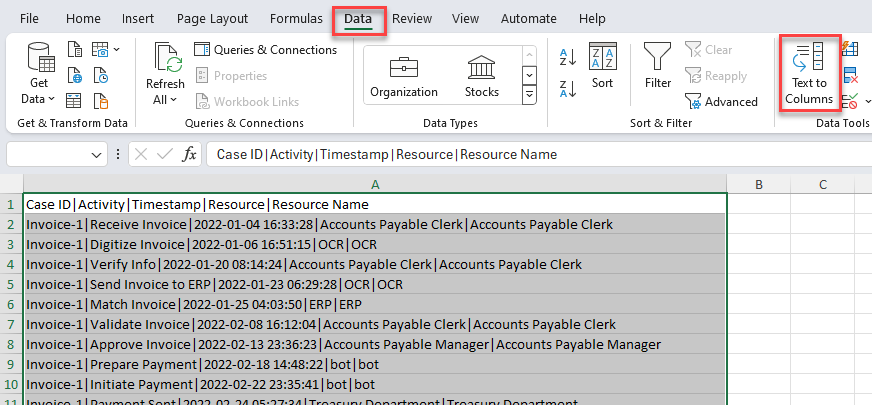Click the cell starting "Case ID|Activity"
The height and width of the screenshot is (405, 872).
375,205
